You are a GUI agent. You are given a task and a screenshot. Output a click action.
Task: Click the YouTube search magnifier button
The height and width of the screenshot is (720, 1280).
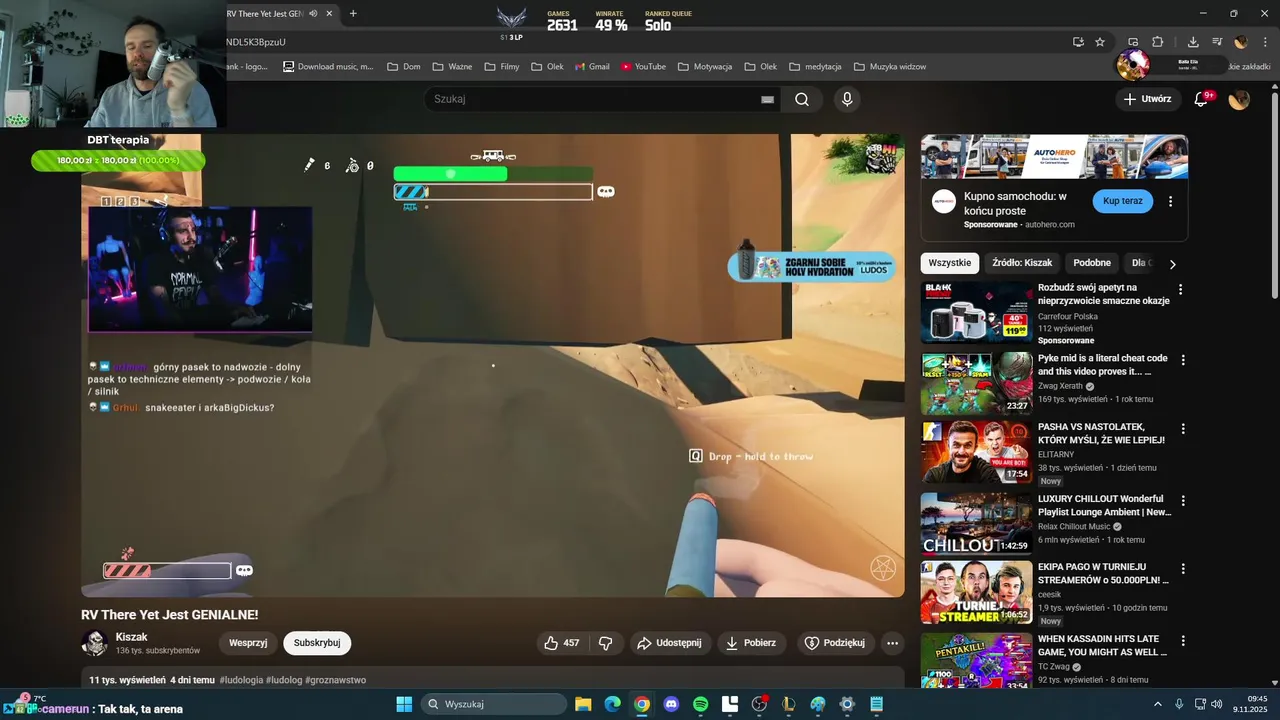point(802,99)
